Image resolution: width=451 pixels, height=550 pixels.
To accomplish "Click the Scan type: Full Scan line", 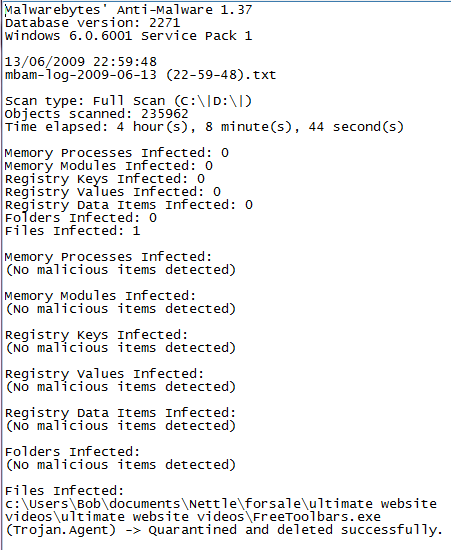I will pos(128,101).
